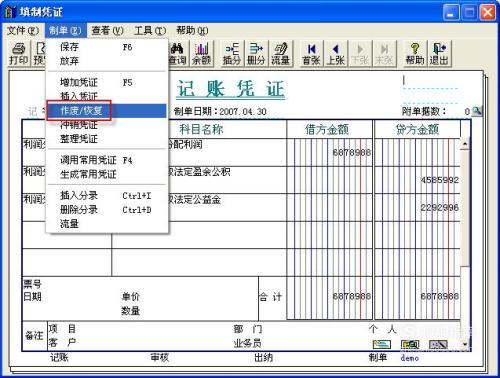Click the 合计 debit total 6878988

point(351,296)
